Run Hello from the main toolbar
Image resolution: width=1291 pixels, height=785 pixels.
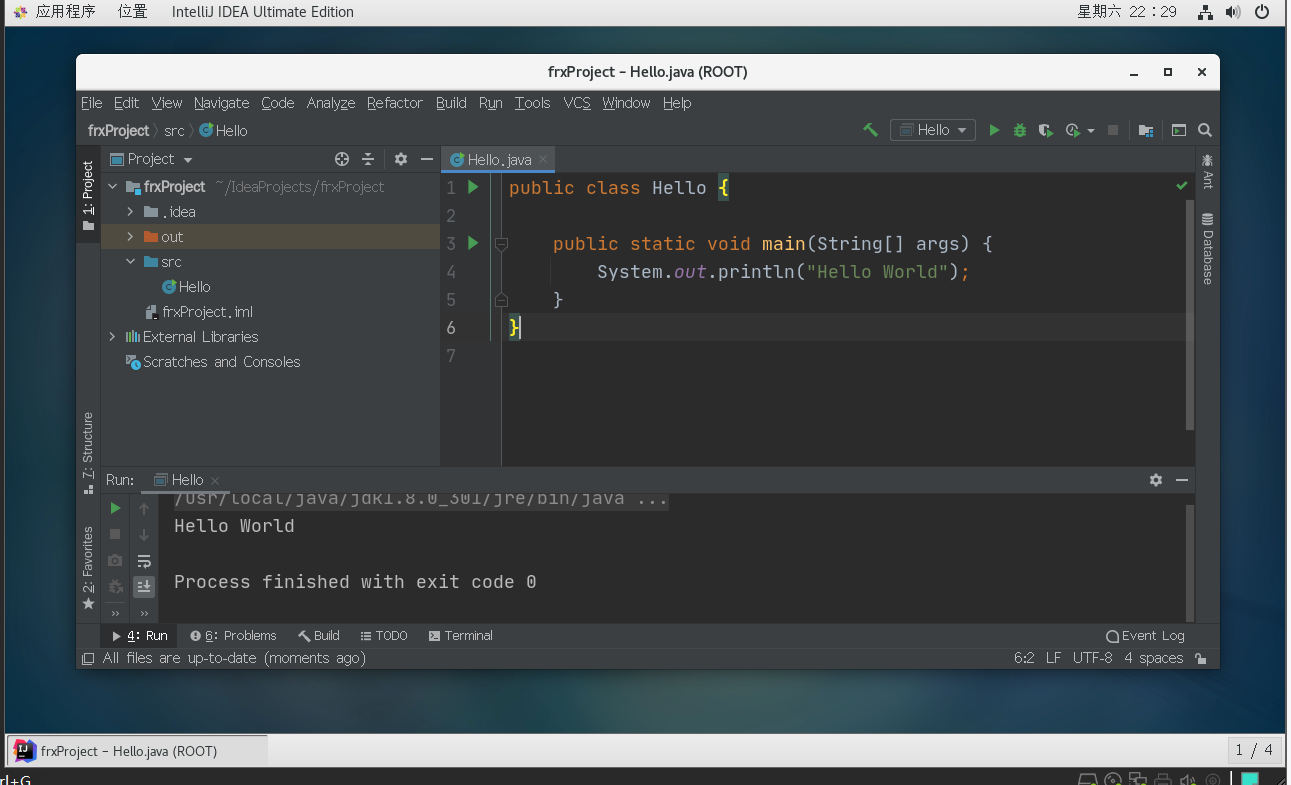click(994, 130)
